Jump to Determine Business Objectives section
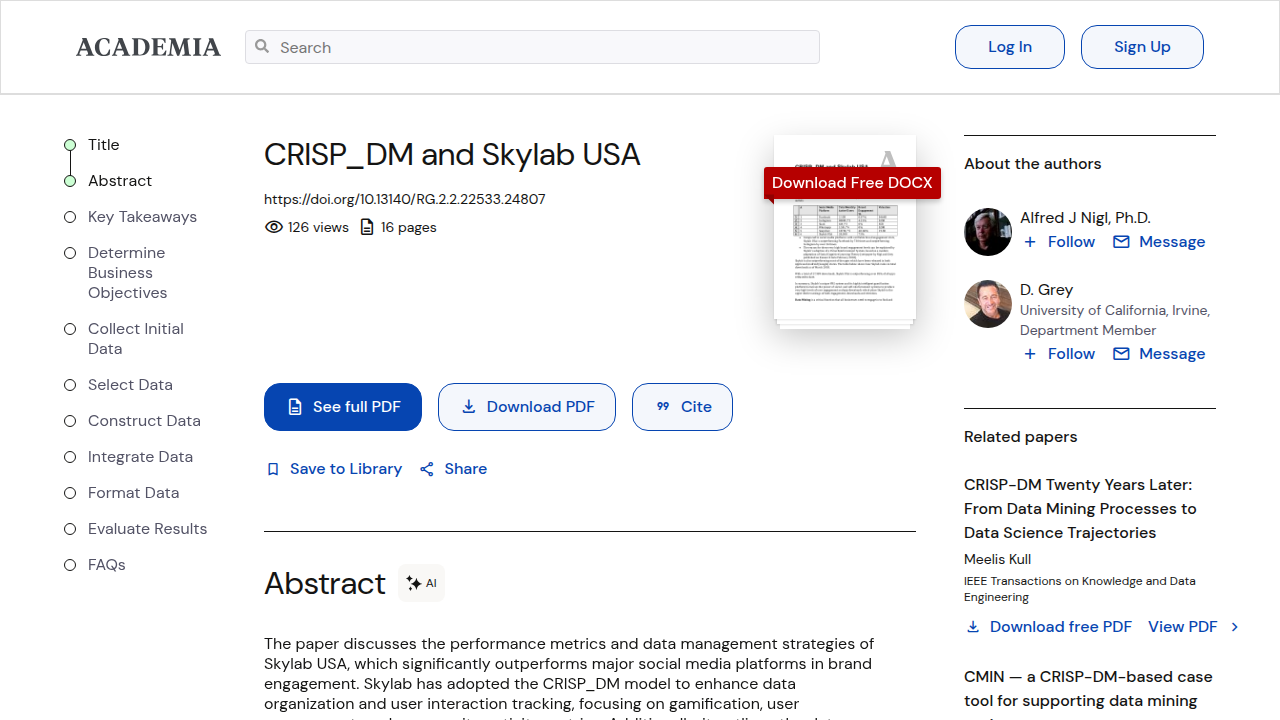Viewport: 1280px width, 720px height. click(x=127, y=273)
